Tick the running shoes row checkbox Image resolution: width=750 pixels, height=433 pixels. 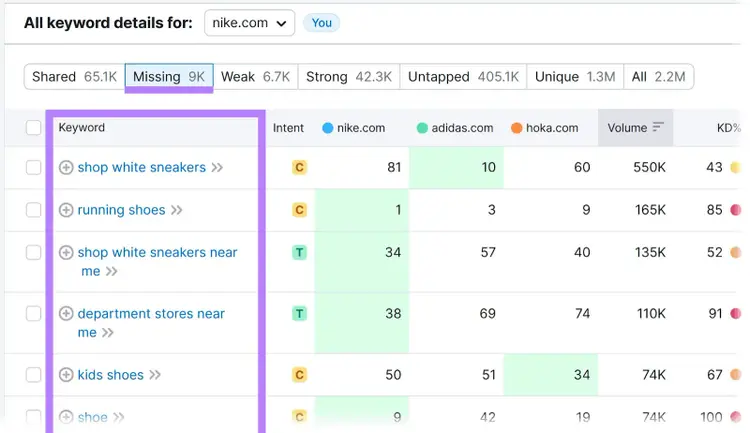tap(33, 210)
